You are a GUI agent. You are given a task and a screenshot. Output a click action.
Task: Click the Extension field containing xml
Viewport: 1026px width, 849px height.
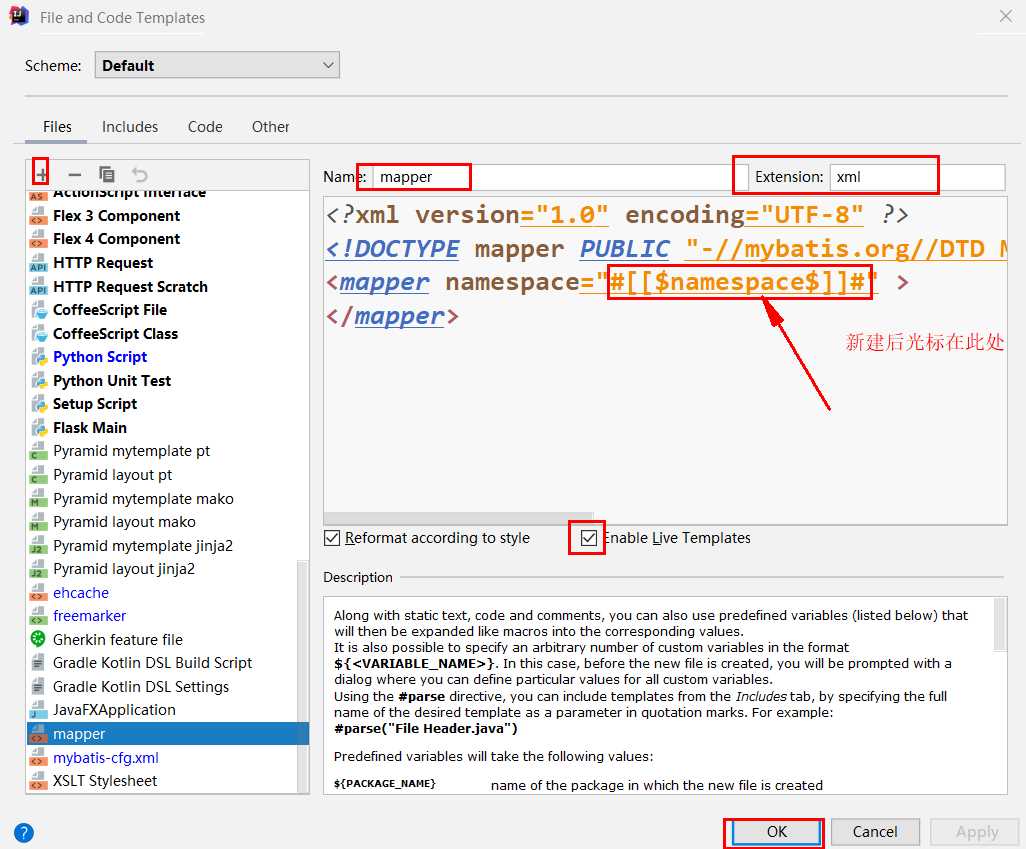point(917,177)
